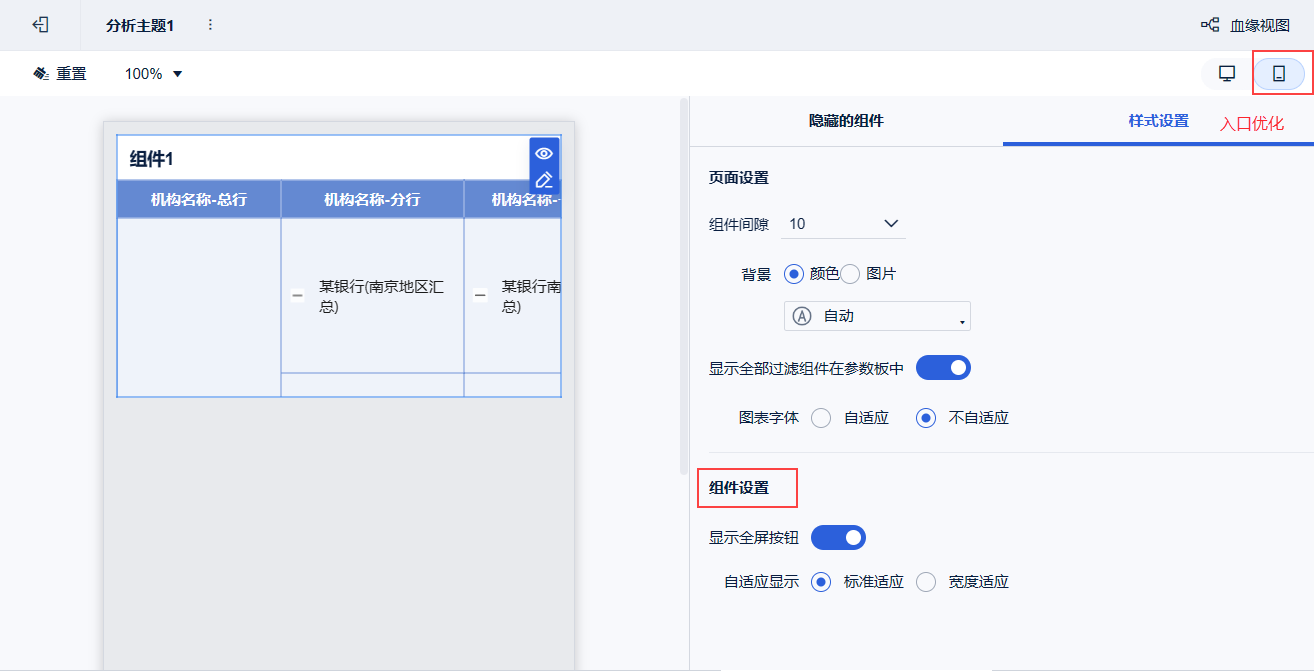Switch to 样式设置 tab
The width and height of the screenshot is (1314, 671).
point(1158,121)
